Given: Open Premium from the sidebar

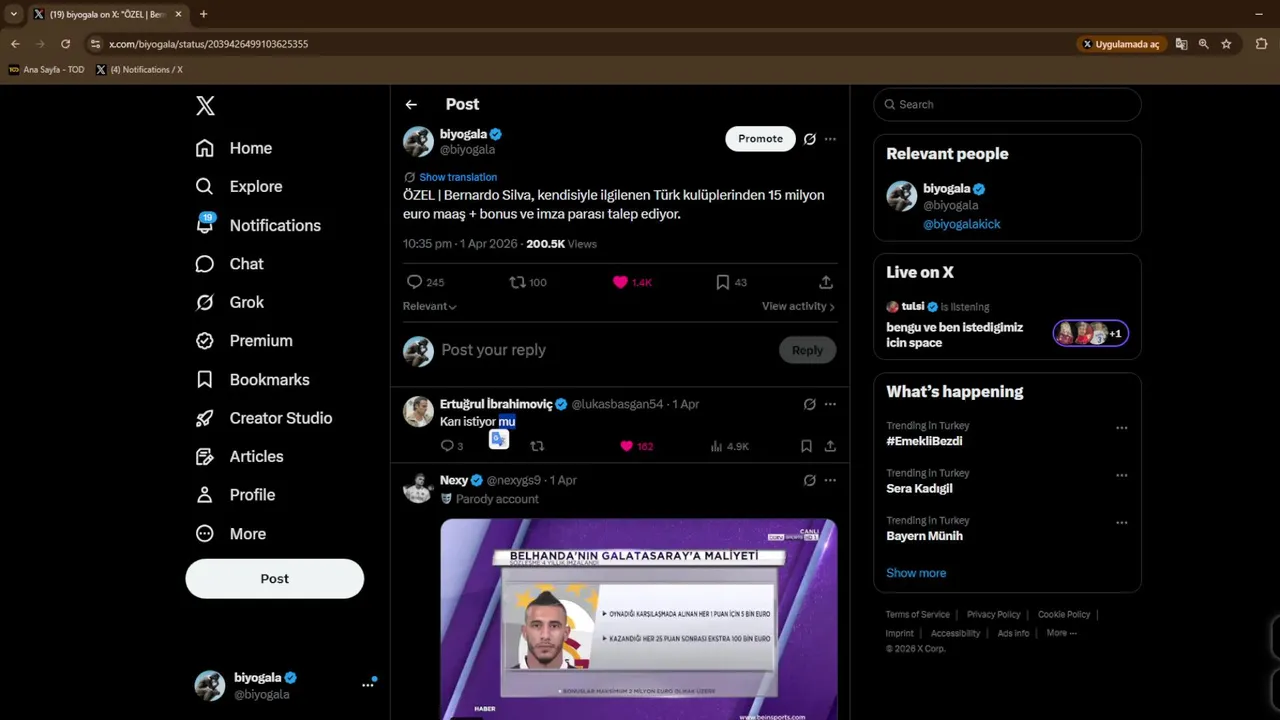Looking at the screenshot, I should 244,341.
